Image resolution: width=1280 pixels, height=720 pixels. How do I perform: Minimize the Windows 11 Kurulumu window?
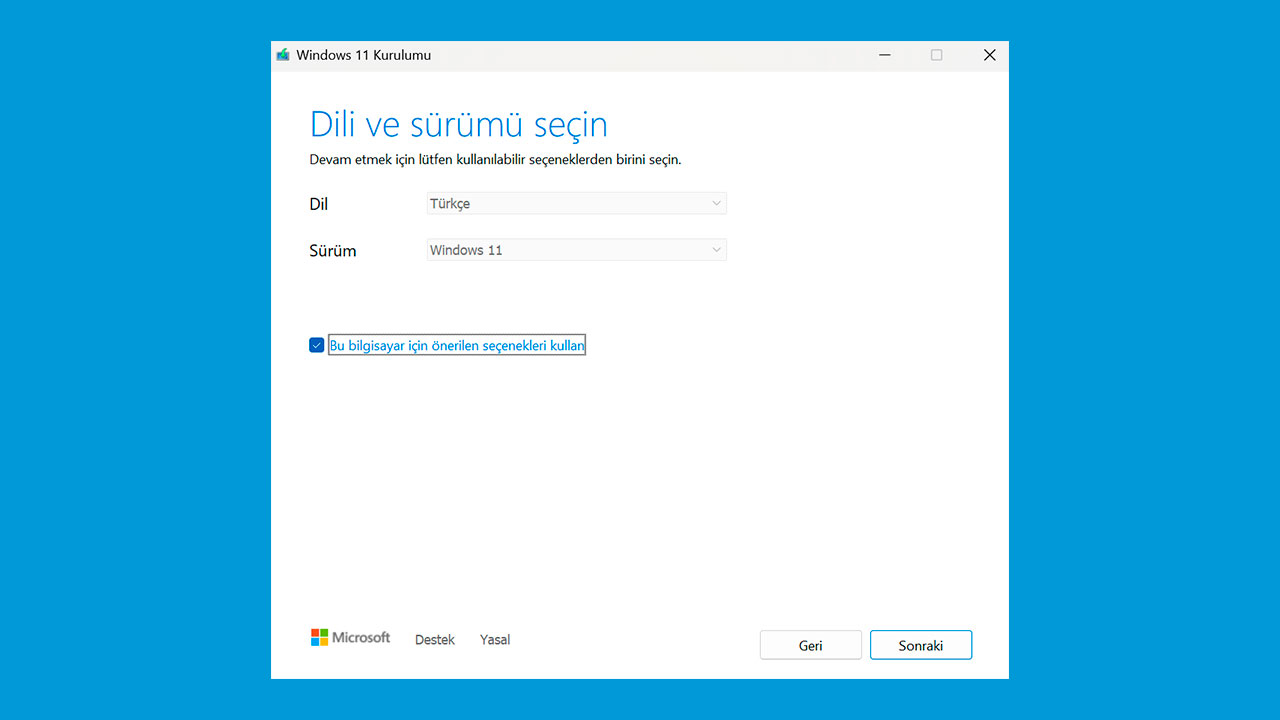(x=884, y=55)
